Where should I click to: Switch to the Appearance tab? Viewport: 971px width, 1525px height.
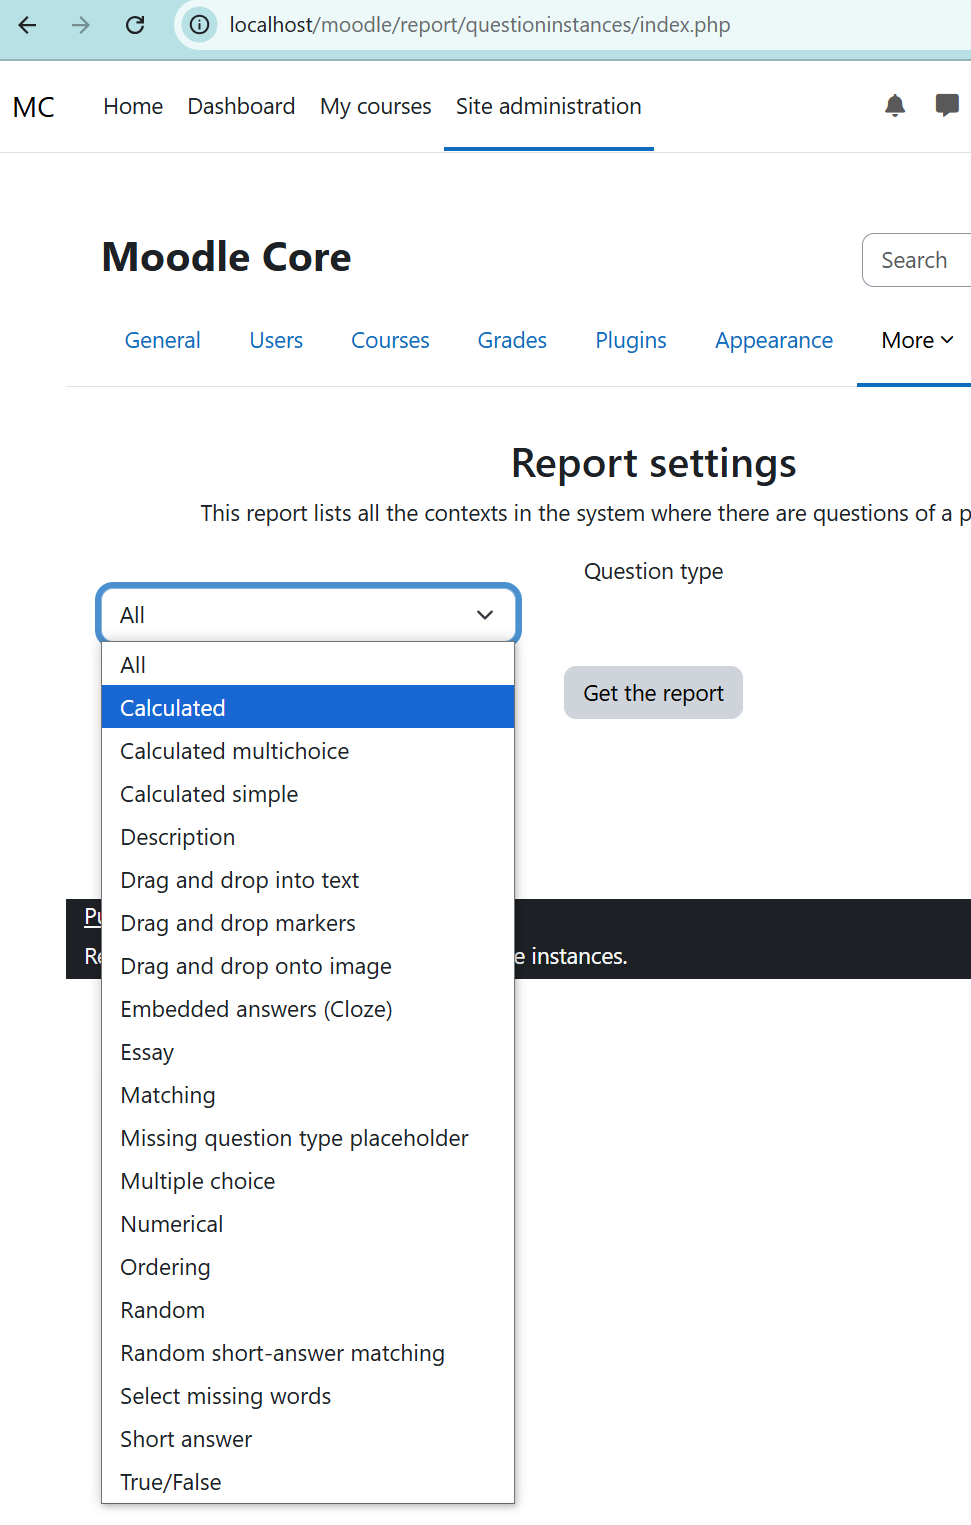click(x=774, y=340)
